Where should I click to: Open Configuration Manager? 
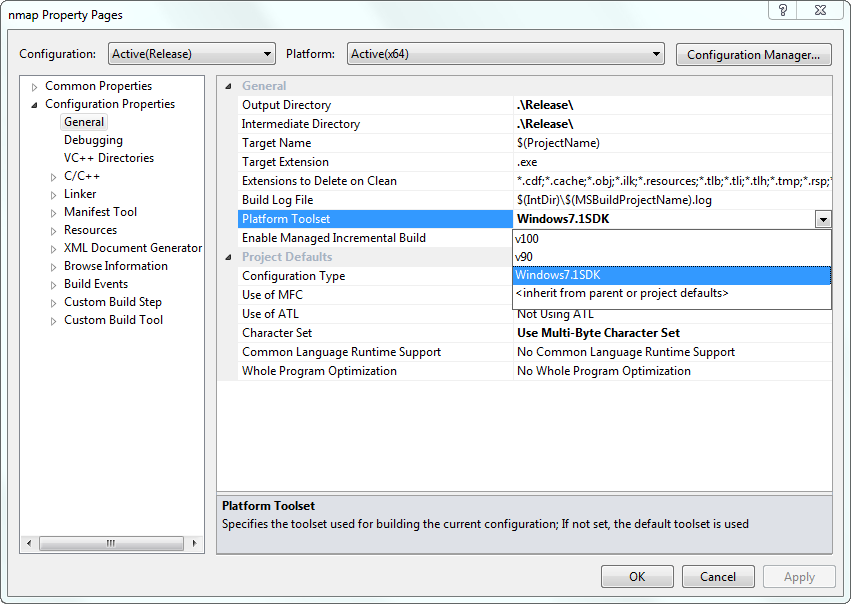pos(753,55)
